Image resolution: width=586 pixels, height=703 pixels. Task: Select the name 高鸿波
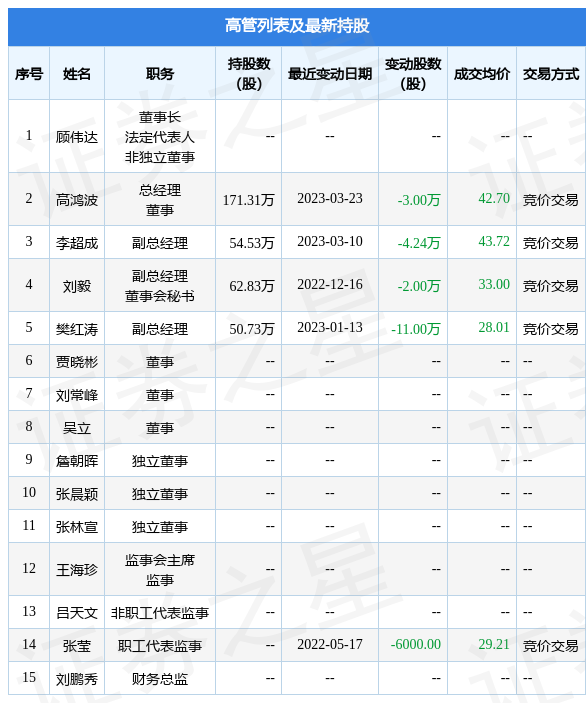77,200
